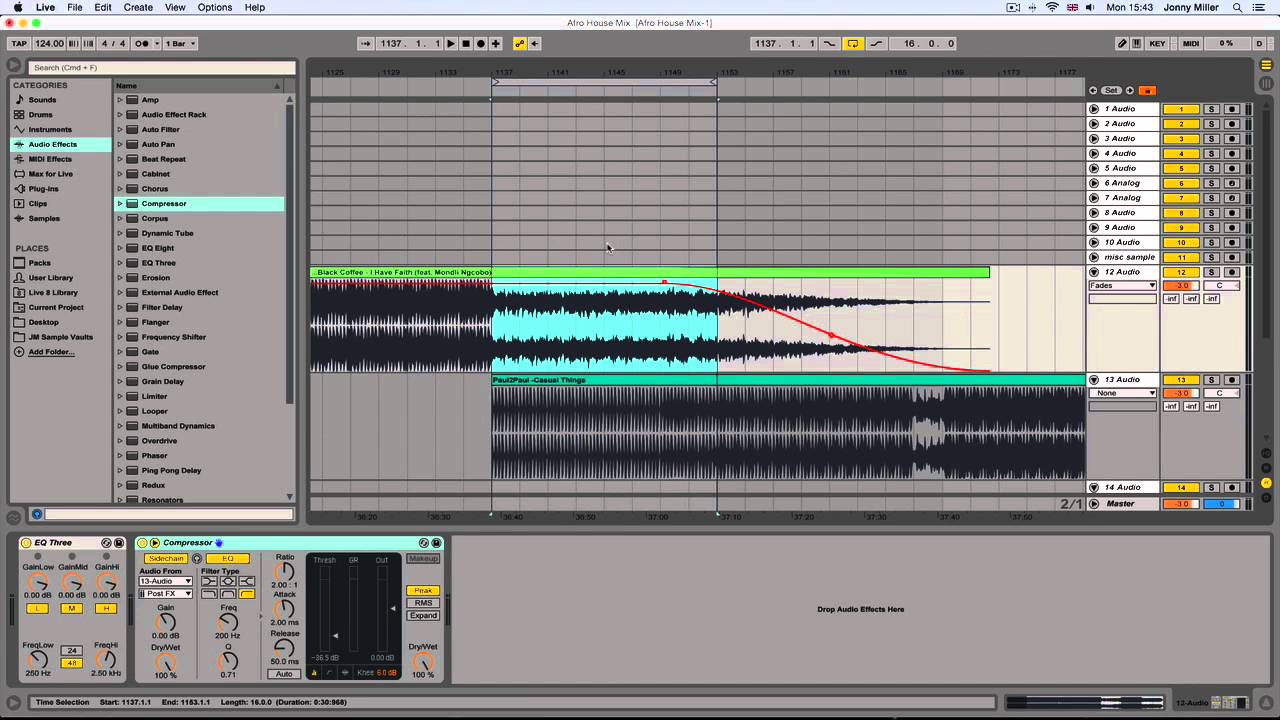Adjust the Compressor Ratio knob
The width and height of the screenshot is (1280, 720).
coord(285,571)
